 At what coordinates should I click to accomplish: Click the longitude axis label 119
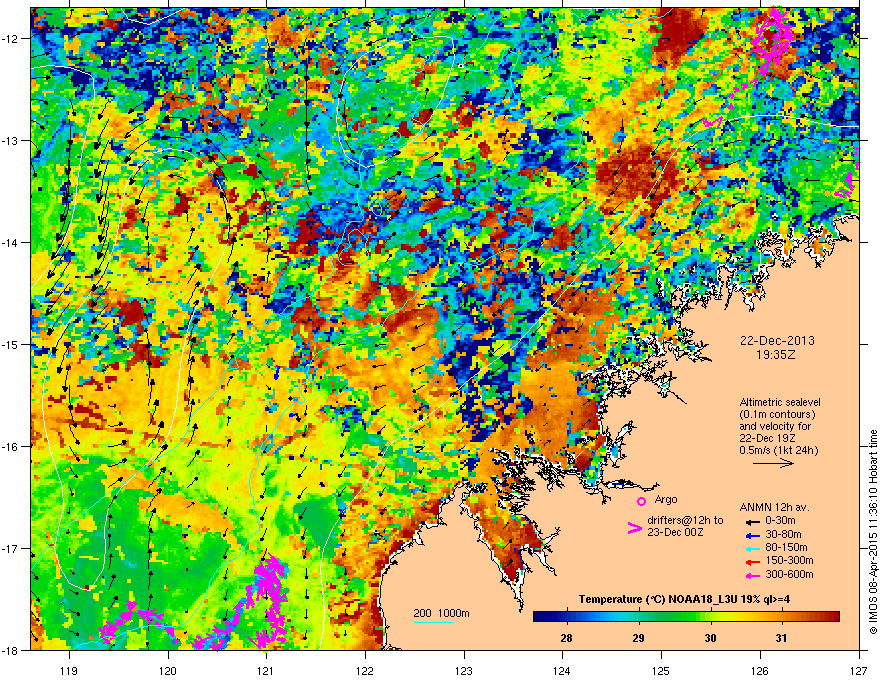(x=70, y=670)
